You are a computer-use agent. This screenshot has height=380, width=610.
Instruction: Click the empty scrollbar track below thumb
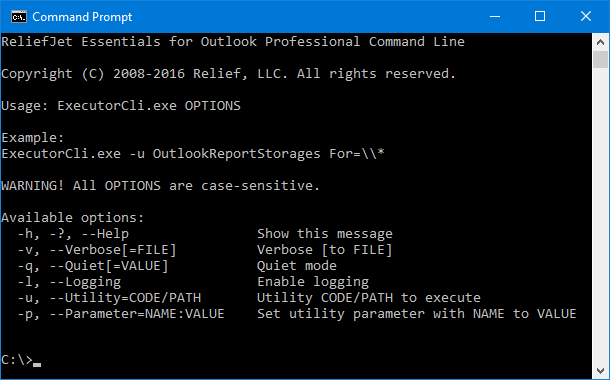600,216
